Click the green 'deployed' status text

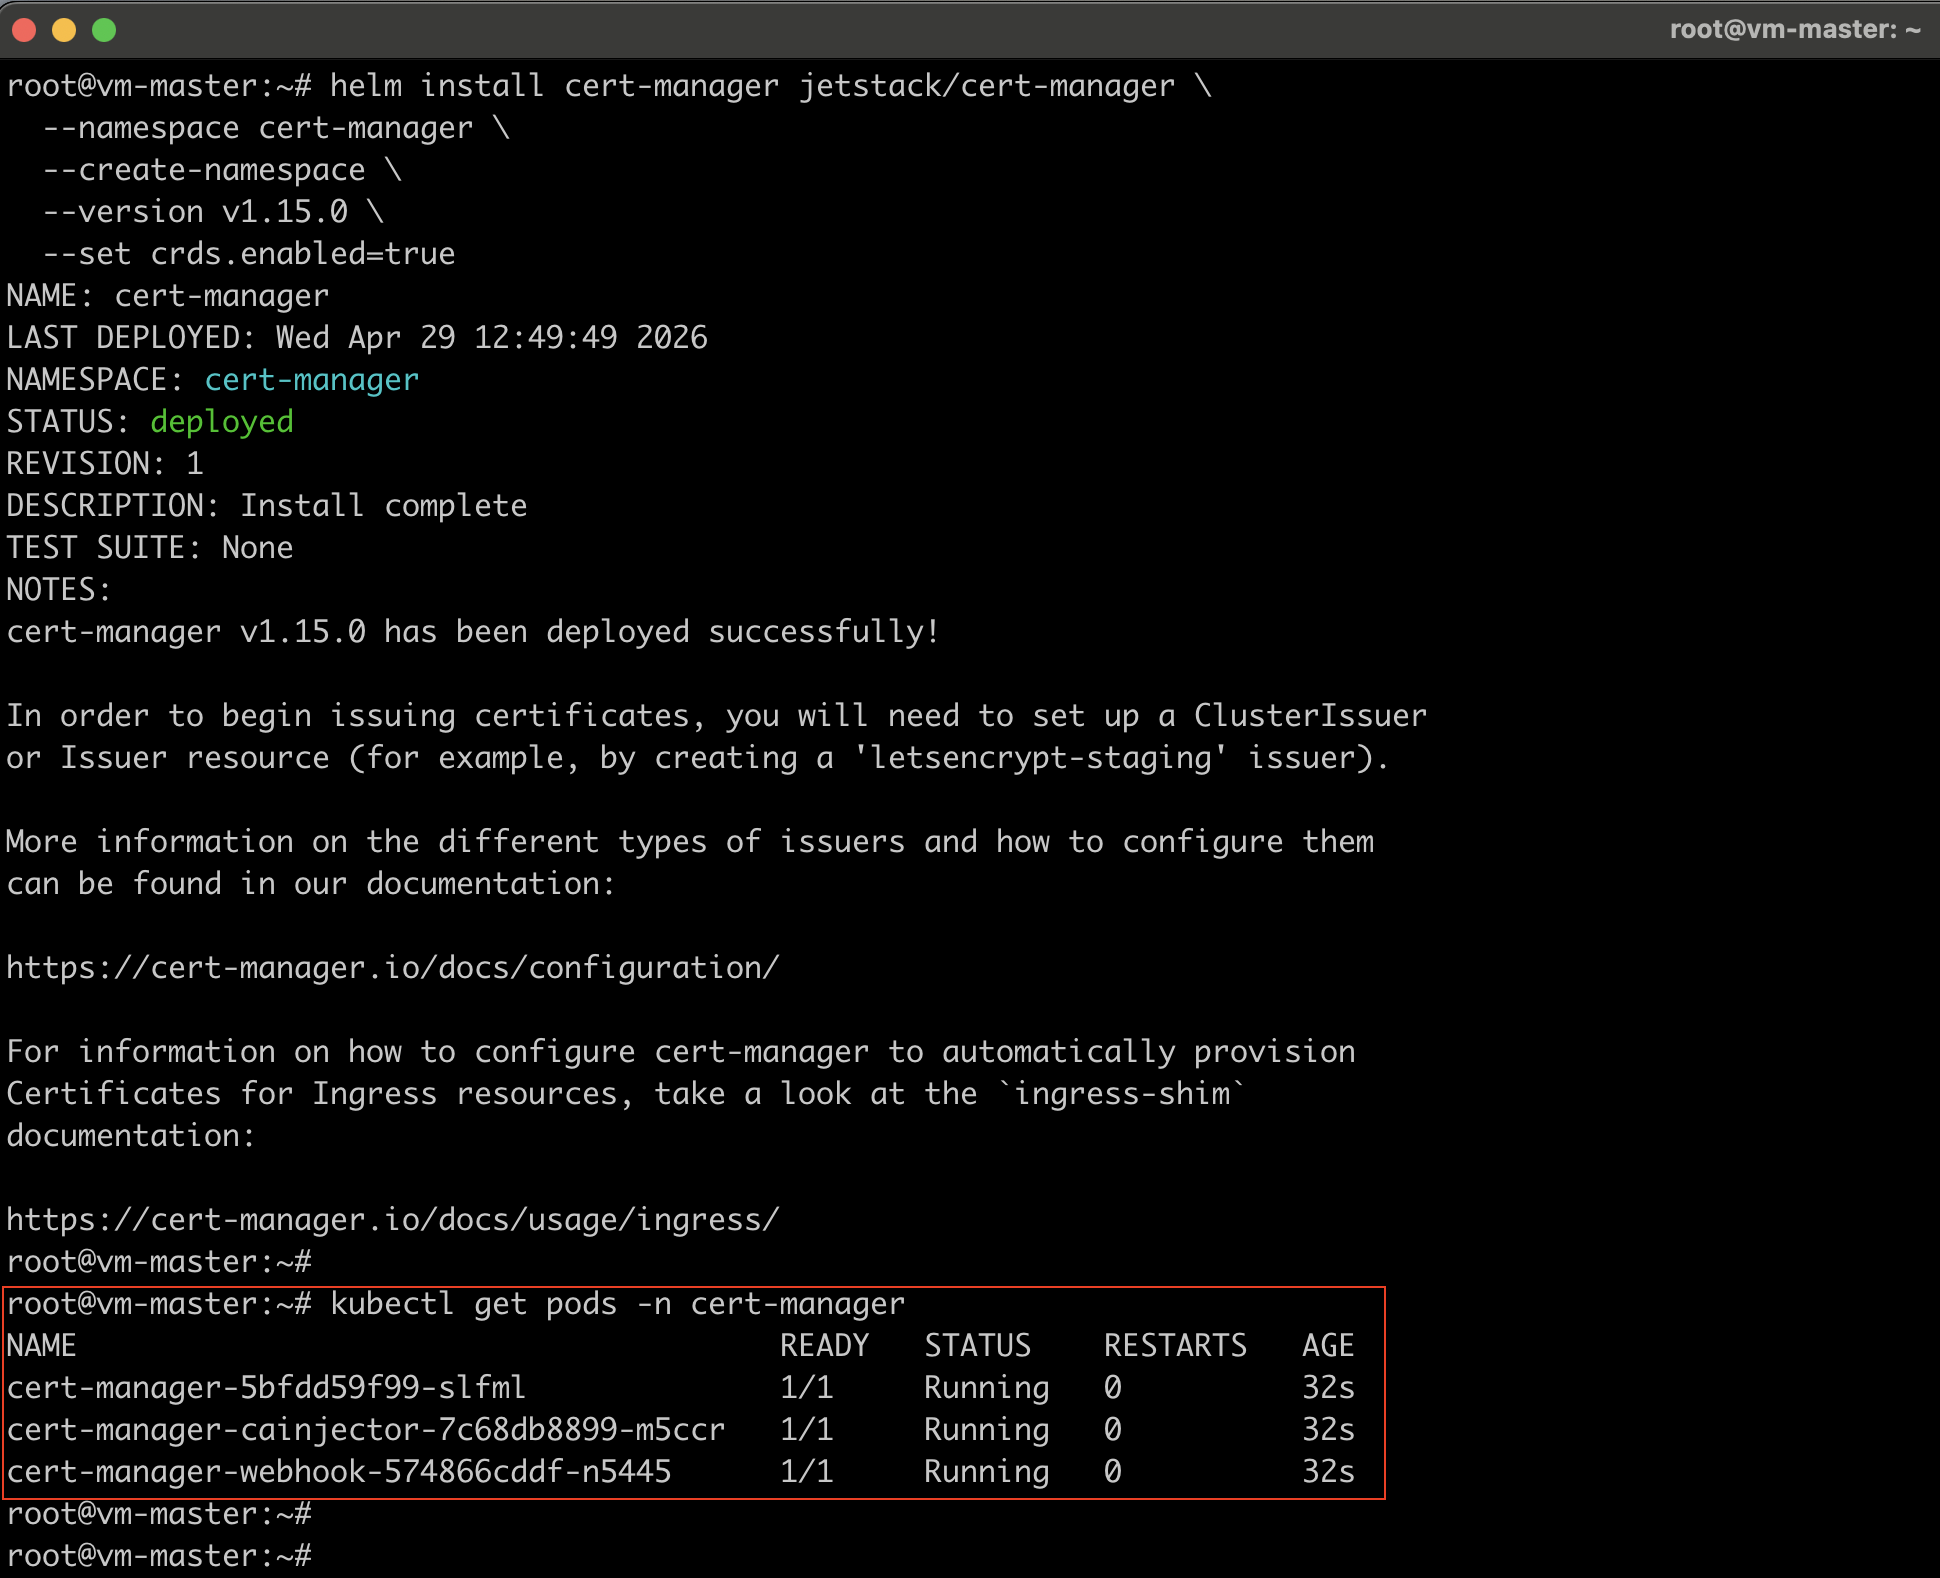pyautogui.click(x=221, y=422)
